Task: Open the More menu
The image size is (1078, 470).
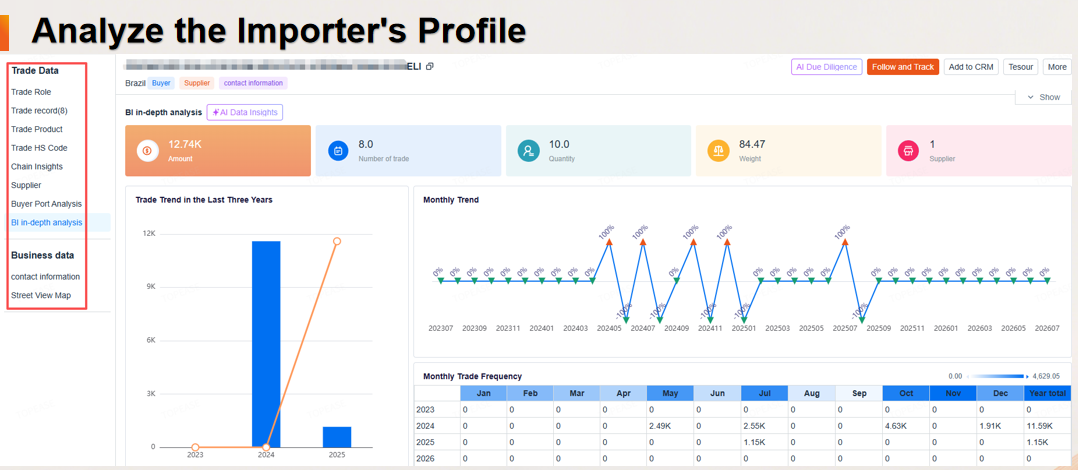Action: click(x=1057, y=67)
